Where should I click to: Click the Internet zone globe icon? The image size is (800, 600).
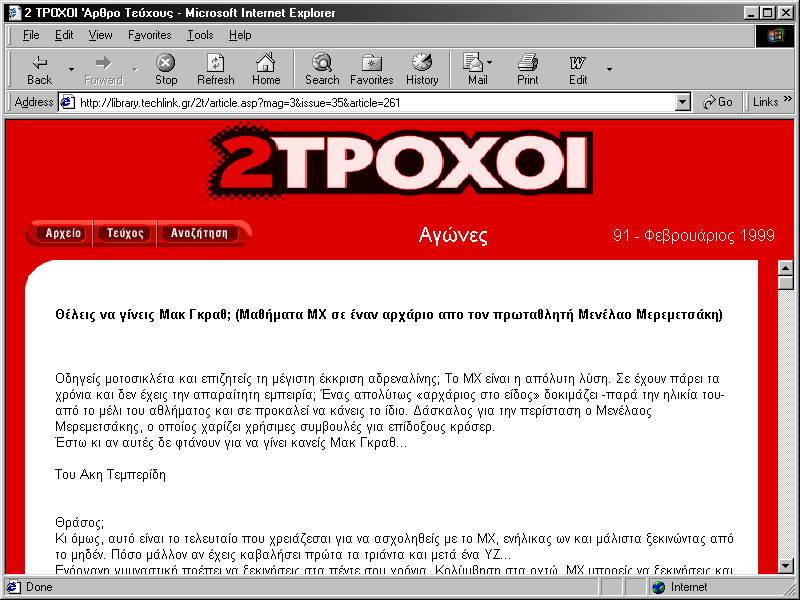(x=659, y=587)
